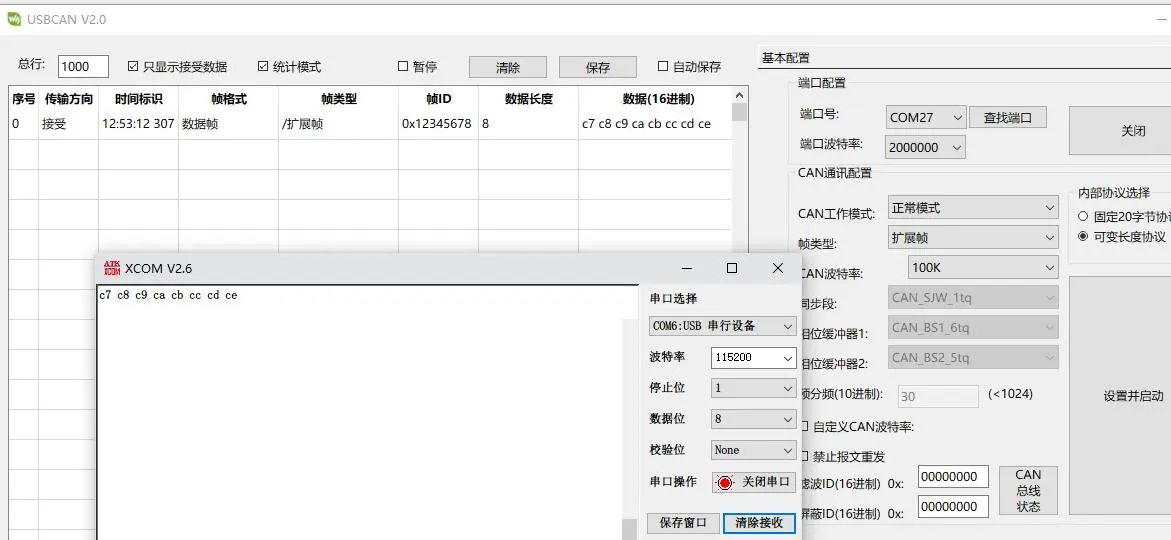Select 可变长度协议 radio button
The image size is (1171, 540).
pos(1083,236)
